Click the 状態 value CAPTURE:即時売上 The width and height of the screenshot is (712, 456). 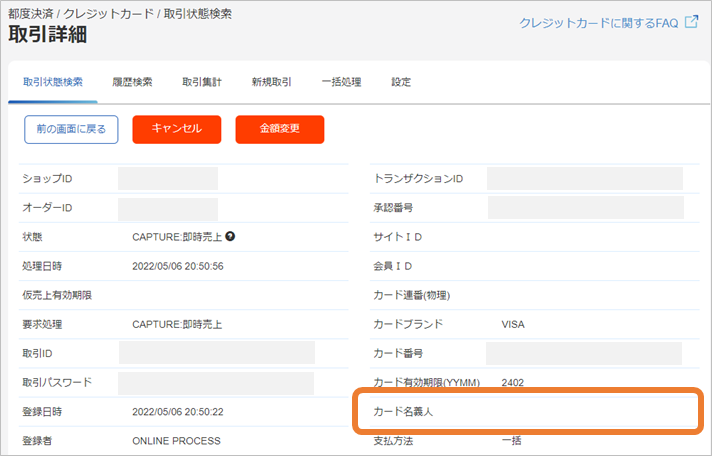click(177, 237)
